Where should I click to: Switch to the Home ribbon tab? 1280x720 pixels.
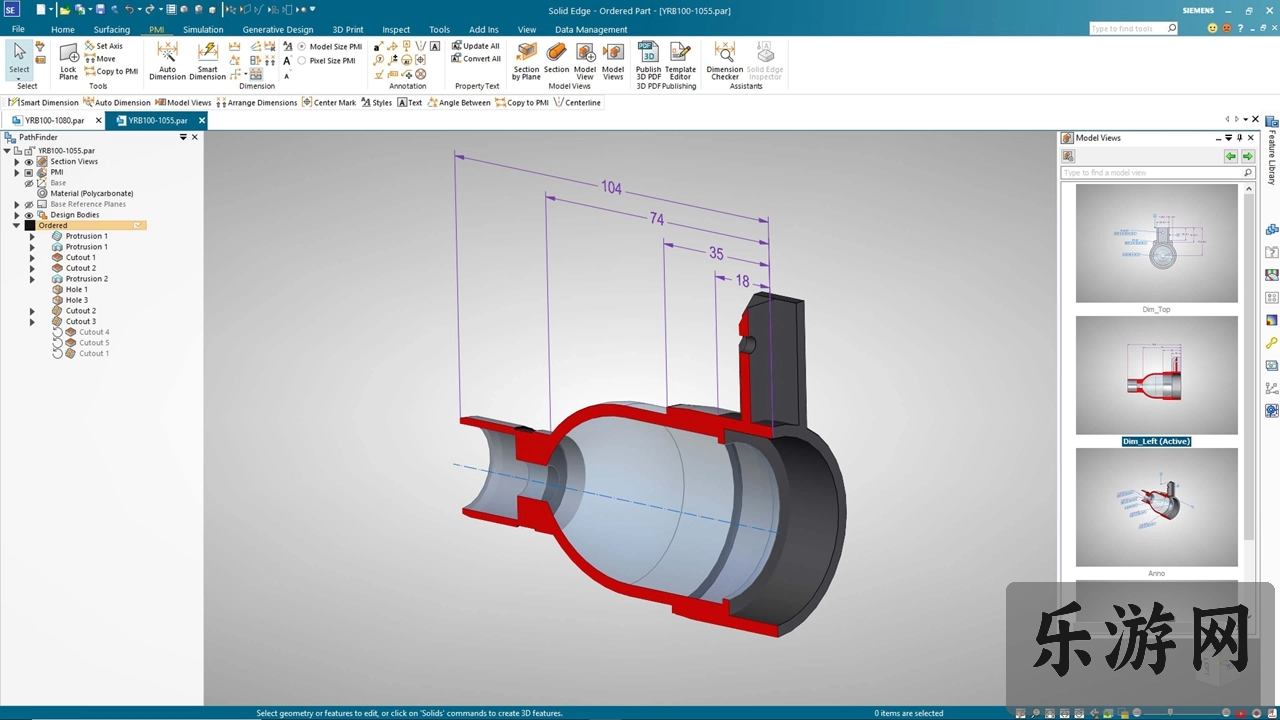63,29
